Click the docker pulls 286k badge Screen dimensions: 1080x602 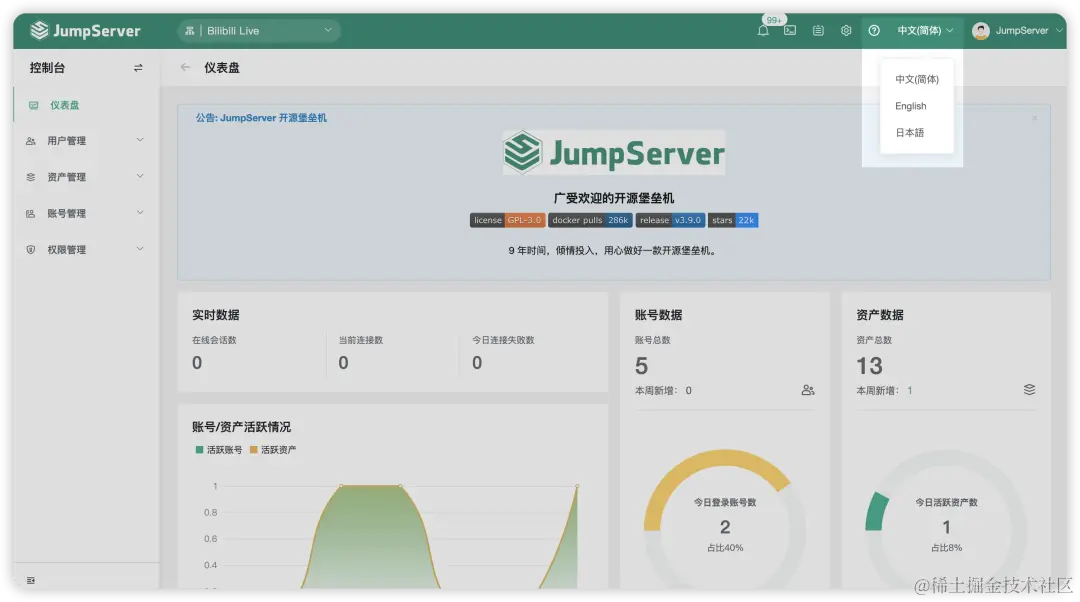[x=590, y=220]
